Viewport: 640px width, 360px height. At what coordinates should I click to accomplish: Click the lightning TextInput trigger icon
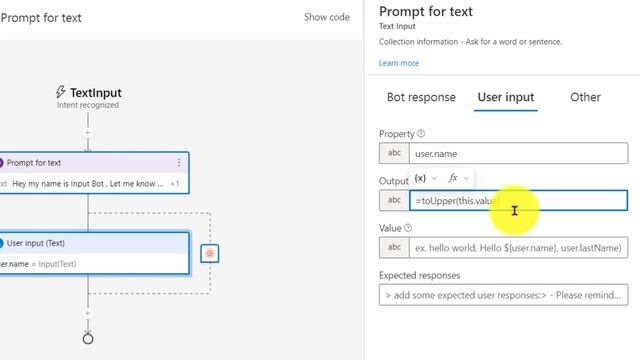click(x=60, y=92)
